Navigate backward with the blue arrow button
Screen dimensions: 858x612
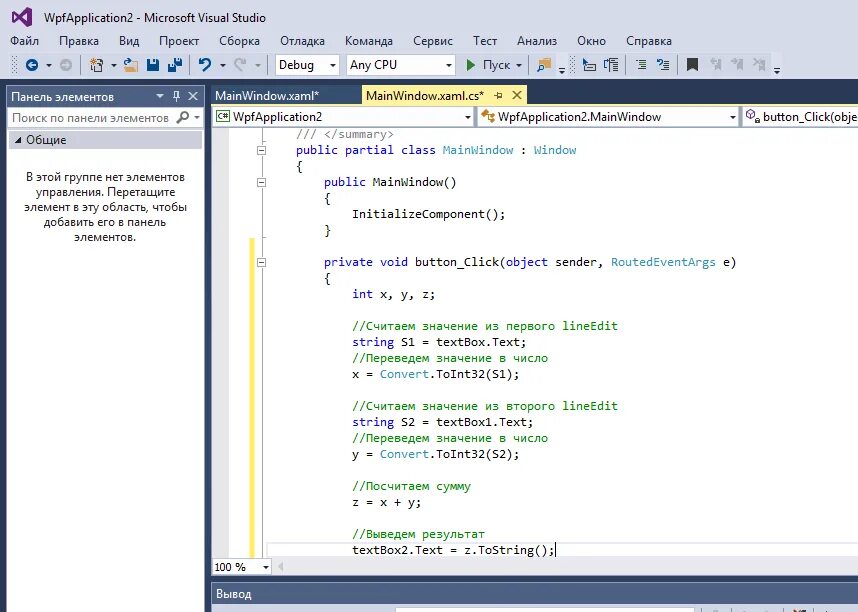(x=32, y=65)
